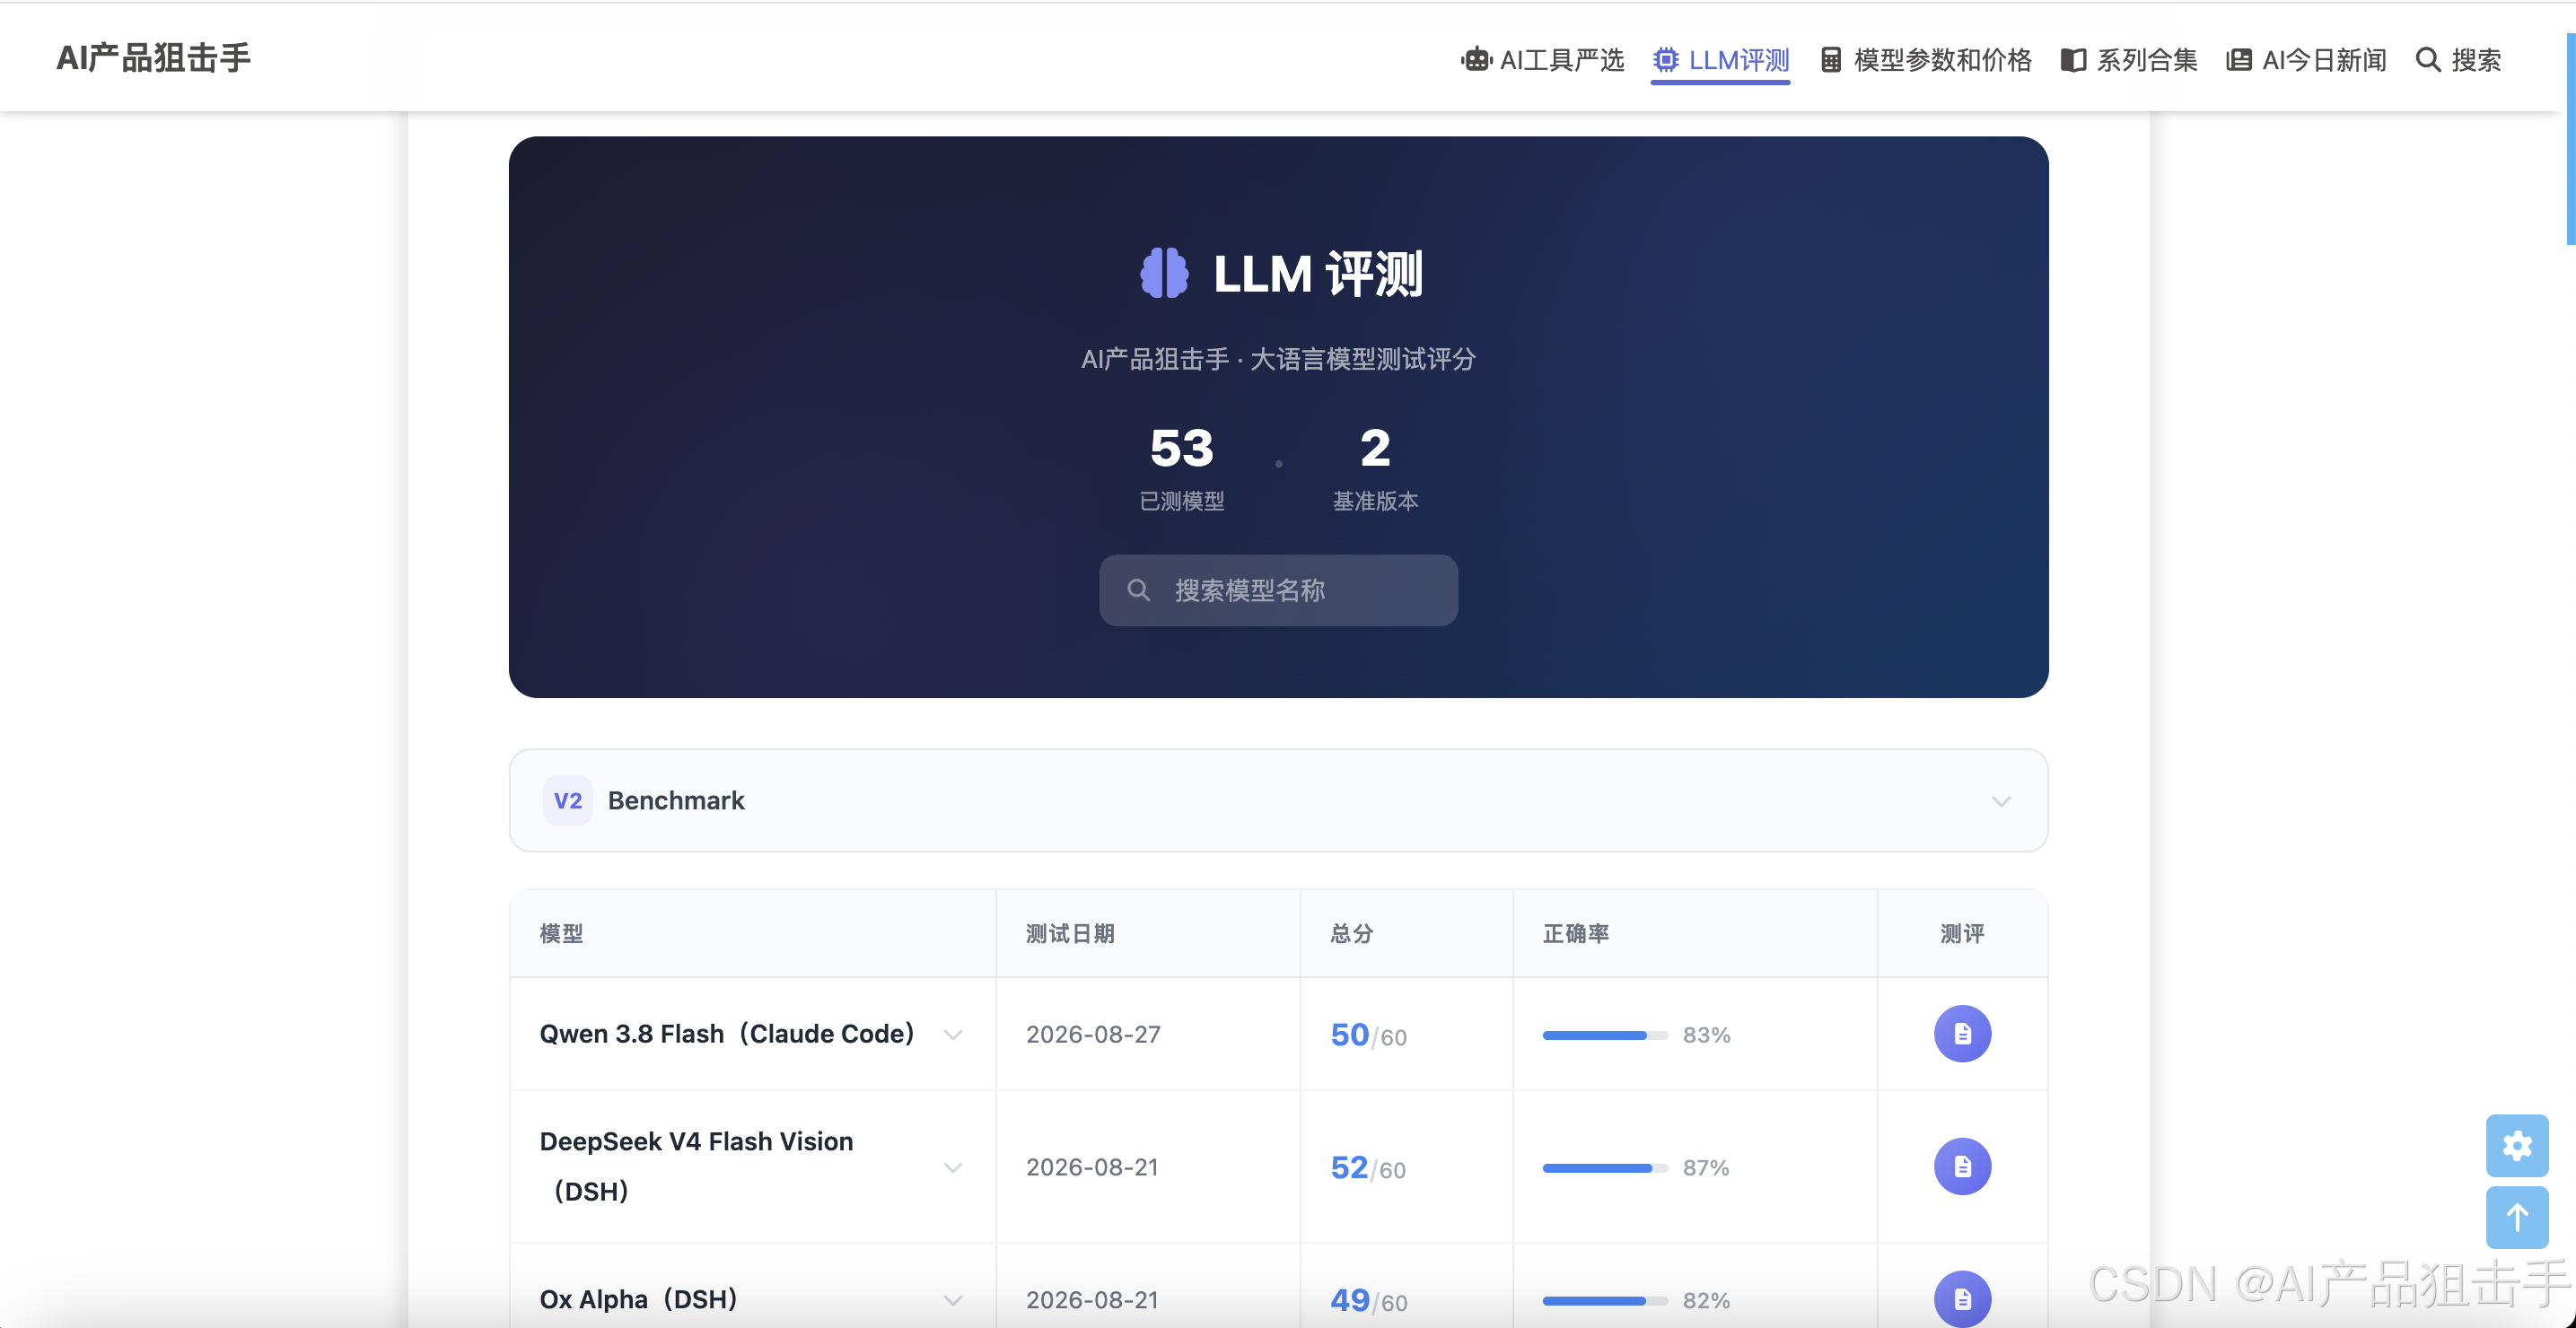Click the Qwen 3.8 Flash 83% accuracy bar
Viewport: 2576px width, 1328px height.
(x=1605, y=1035)
